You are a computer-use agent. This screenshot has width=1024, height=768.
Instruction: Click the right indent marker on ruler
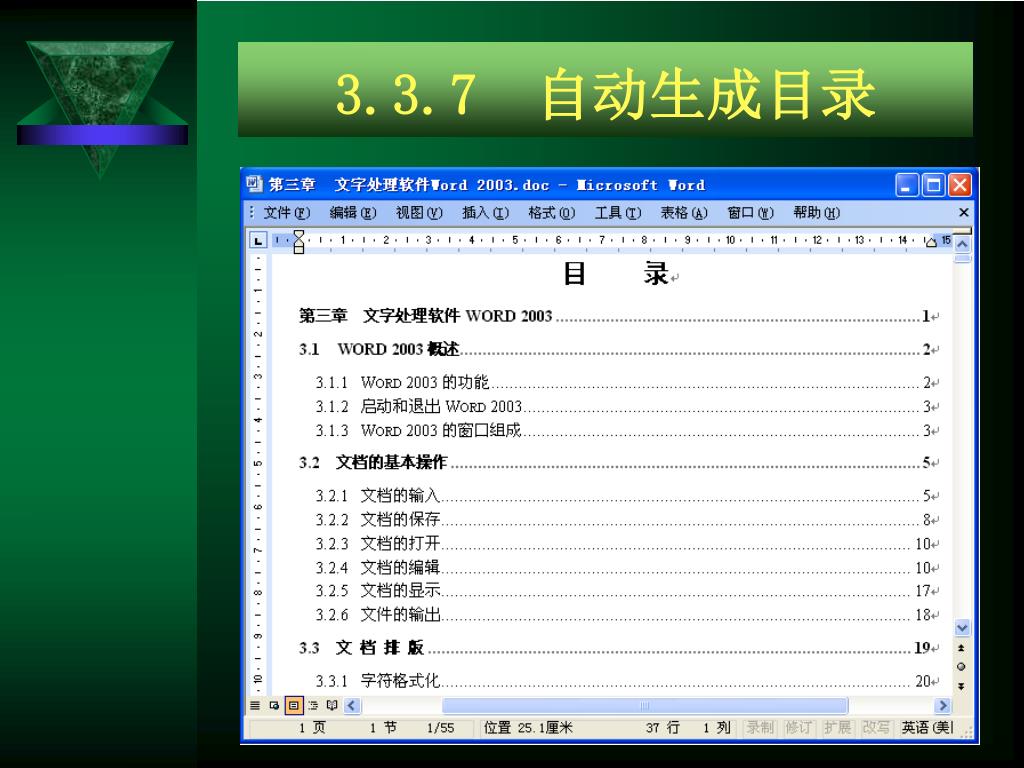click(x=931, y=243)
